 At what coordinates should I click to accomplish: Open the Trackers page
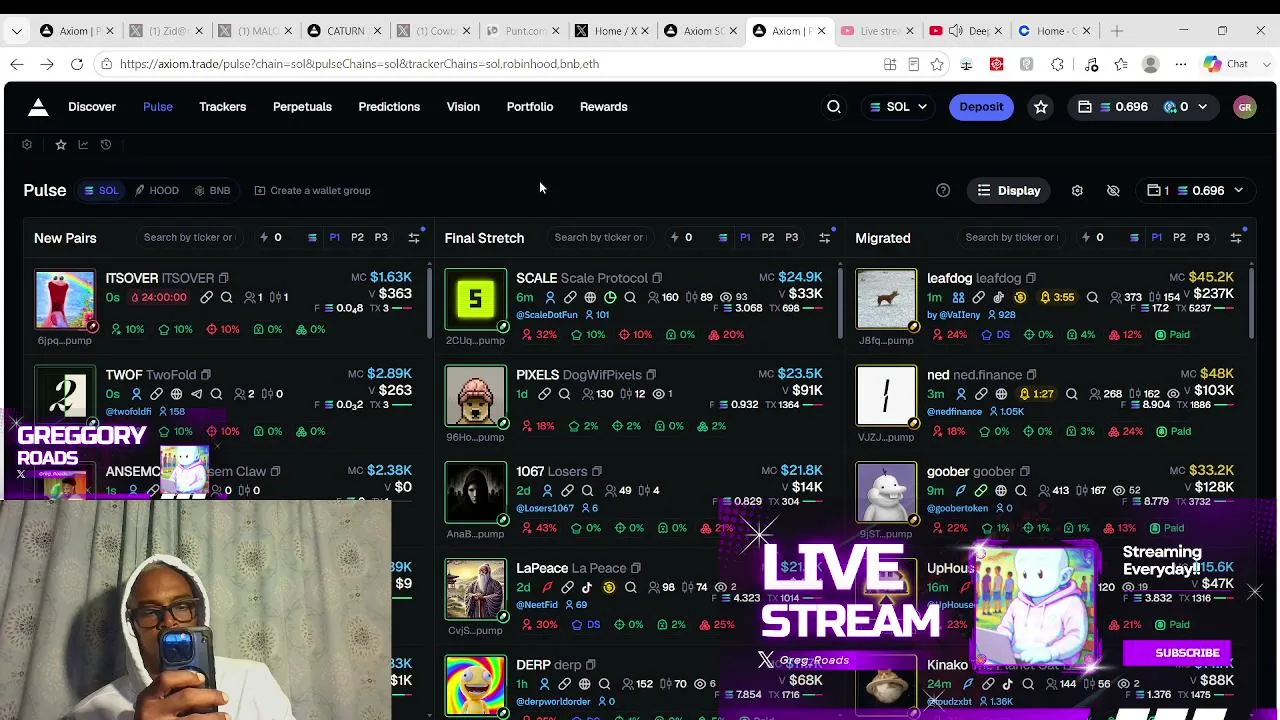(x=222, y=107)
